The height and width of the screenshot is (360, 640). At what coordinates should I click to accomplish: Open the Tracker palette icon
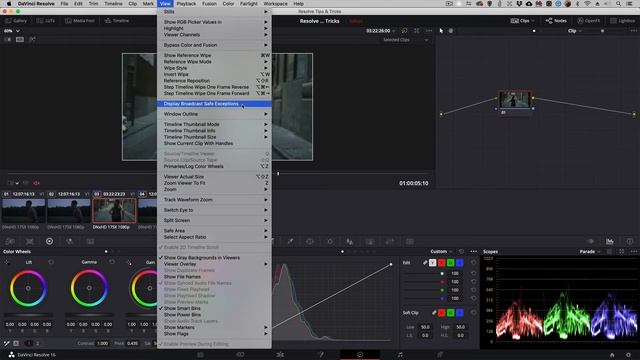coord(330,241)
